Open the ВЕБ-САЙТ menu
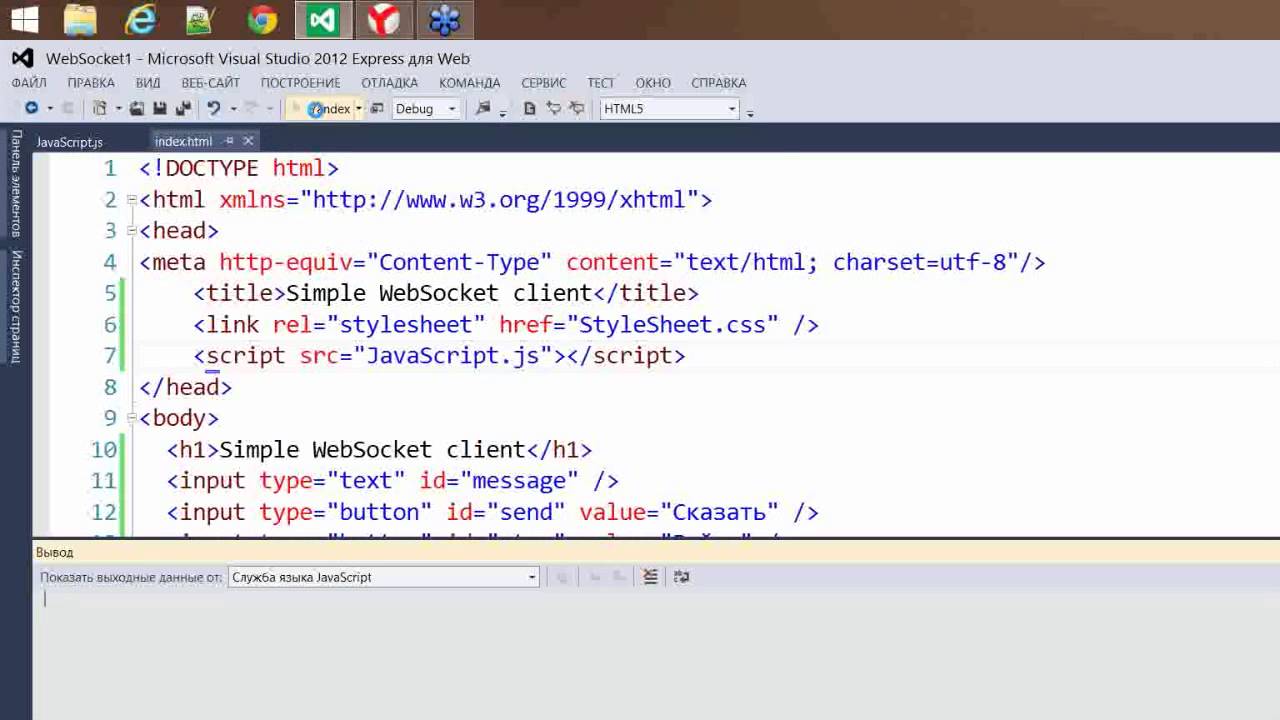This screenshot has width=1280, height=720. (210, 83)
